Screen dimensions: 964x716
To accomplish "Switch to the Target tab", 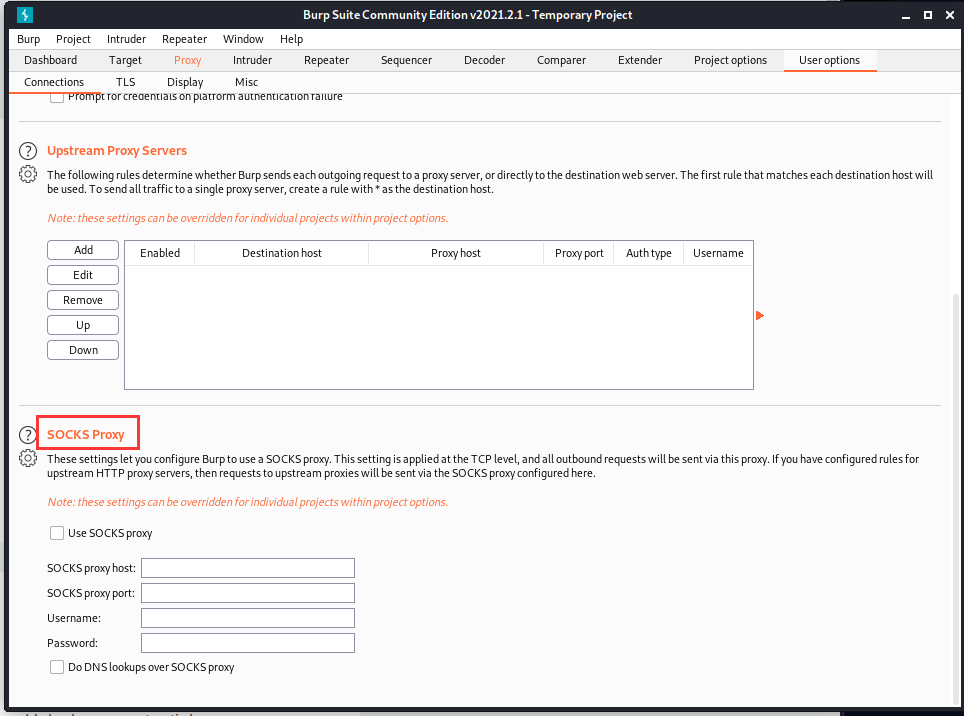I will point(125,60).
